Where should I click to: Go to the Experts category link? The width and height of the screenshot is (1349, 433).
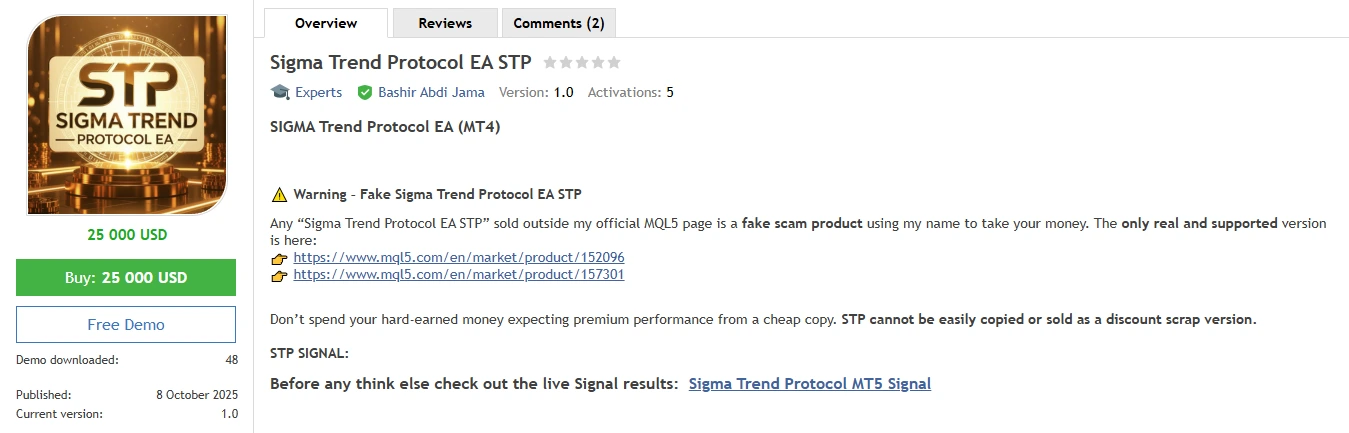coord(318,92)
